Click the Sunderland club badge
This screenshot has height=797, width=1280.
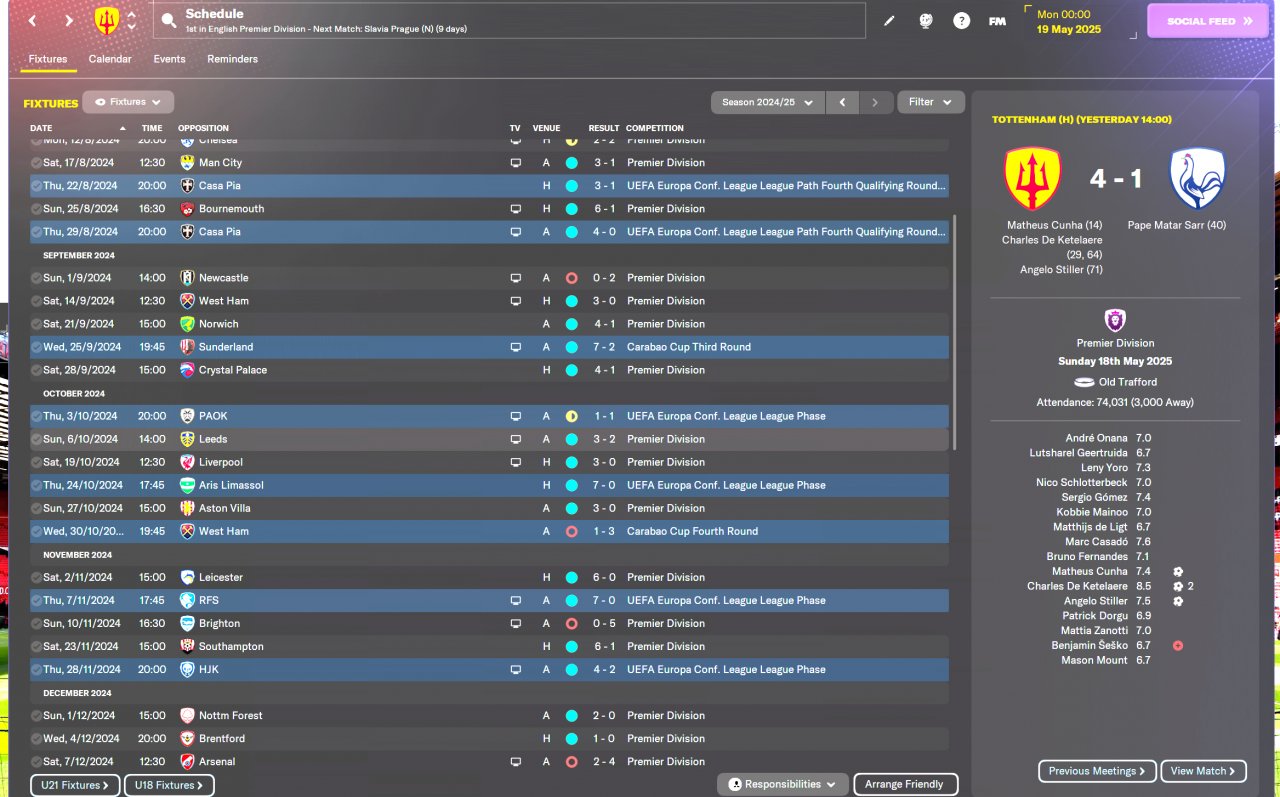(187, 347)
